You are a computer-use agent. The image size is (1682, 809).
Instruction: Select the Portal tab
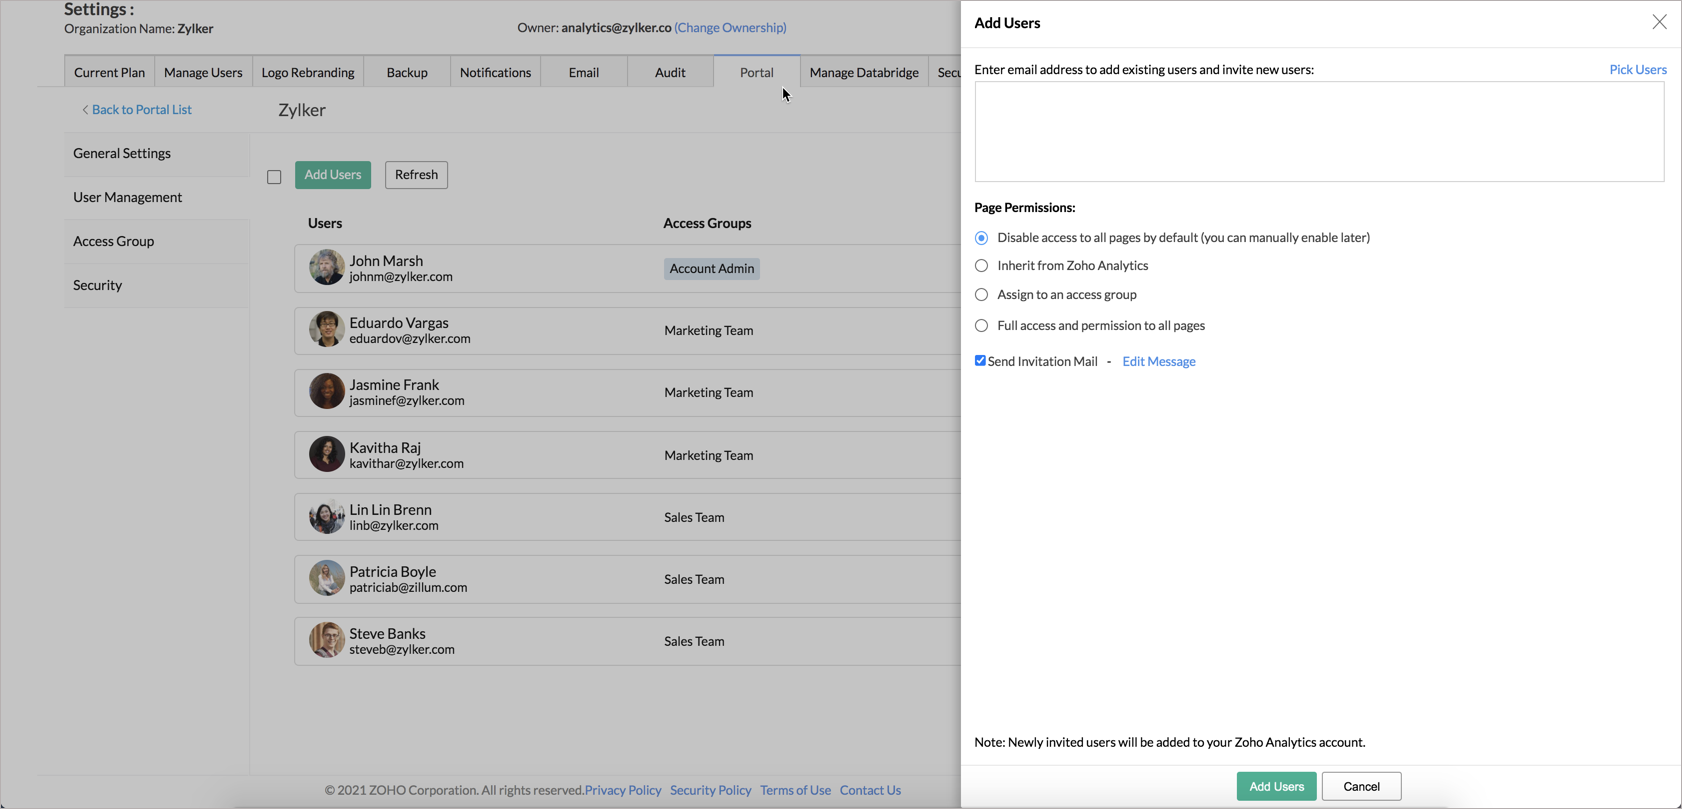pos(757,72)
